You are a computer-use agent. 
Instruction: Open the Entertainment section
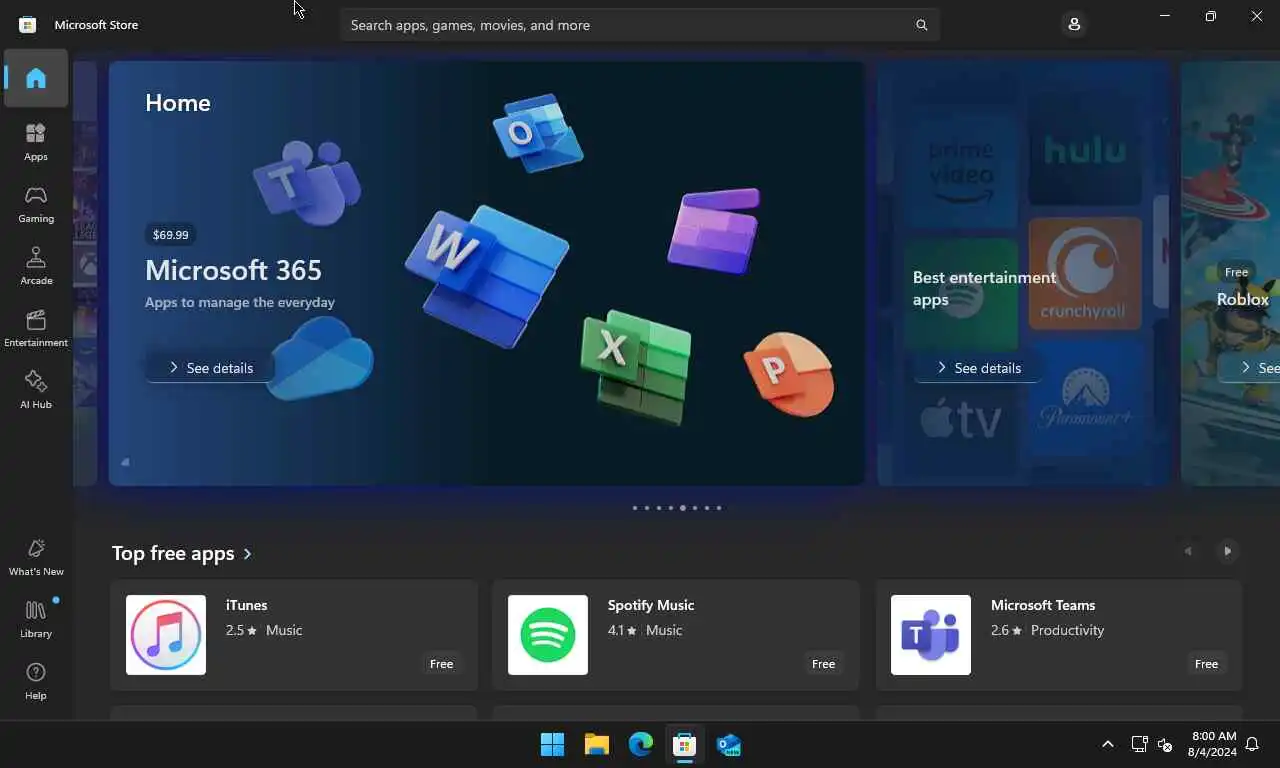pos(36,328)
